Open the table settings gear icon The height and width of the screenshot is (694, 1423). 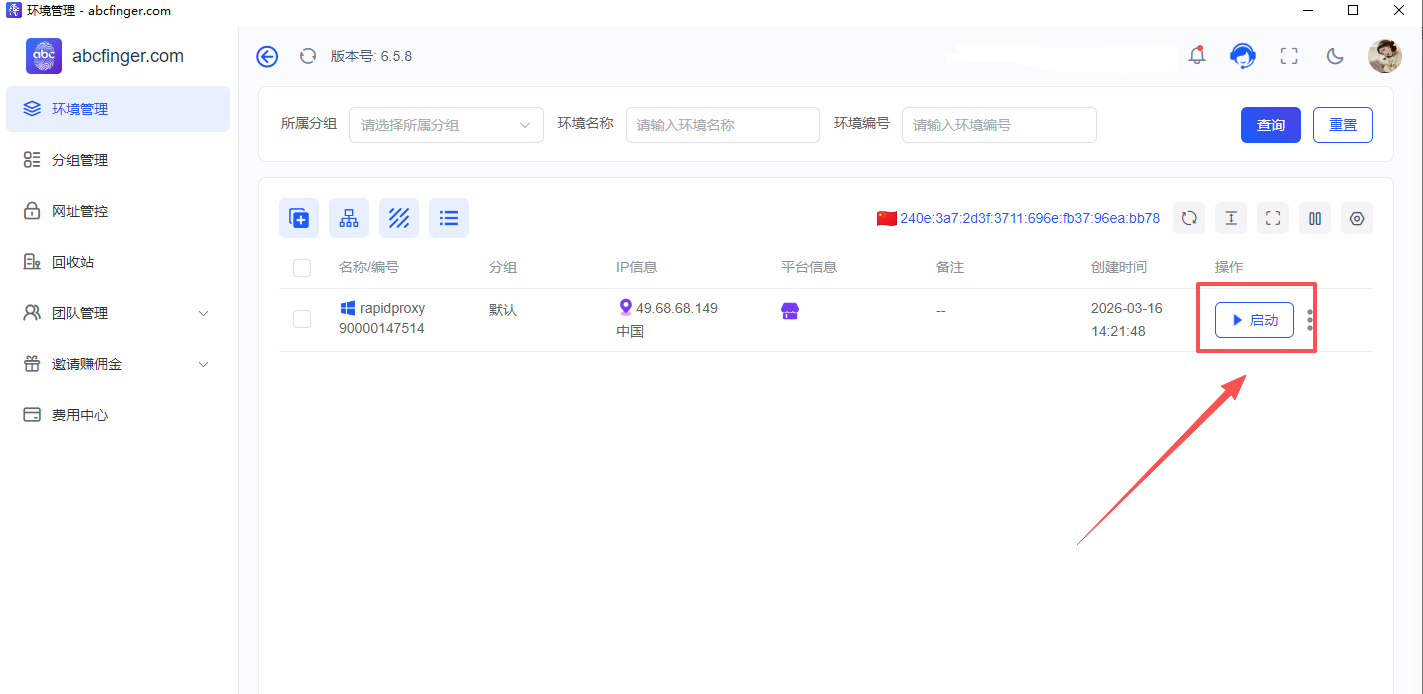[x=1357, y=217]
